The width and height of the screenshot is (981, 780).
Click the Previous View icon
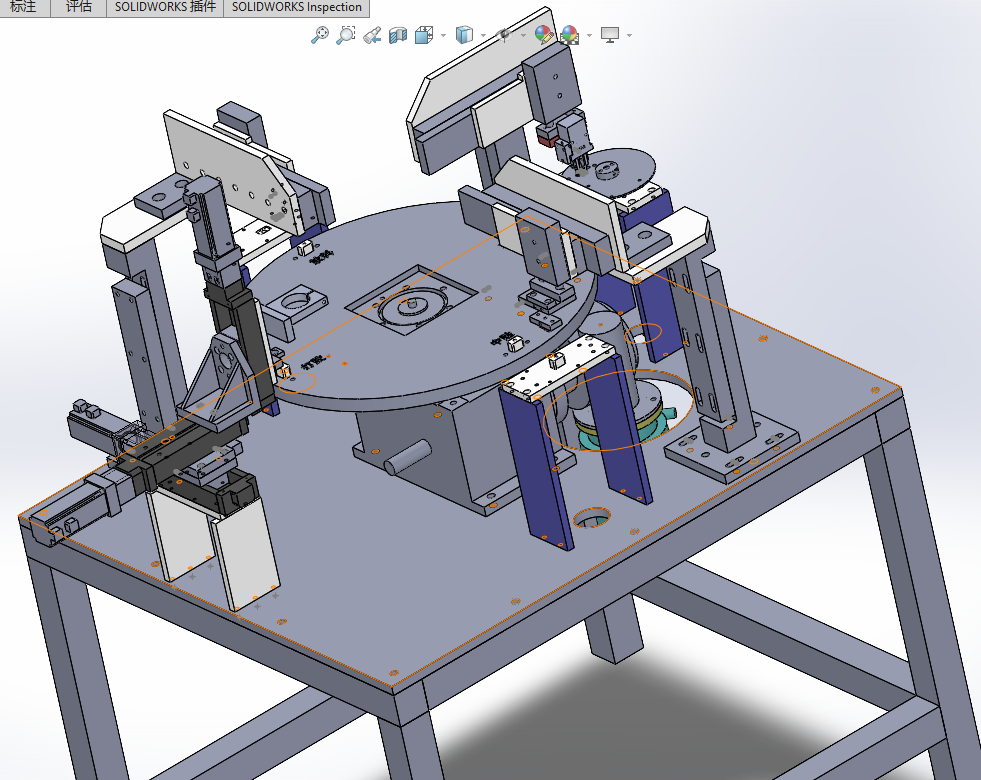click(x=372, y=35)
